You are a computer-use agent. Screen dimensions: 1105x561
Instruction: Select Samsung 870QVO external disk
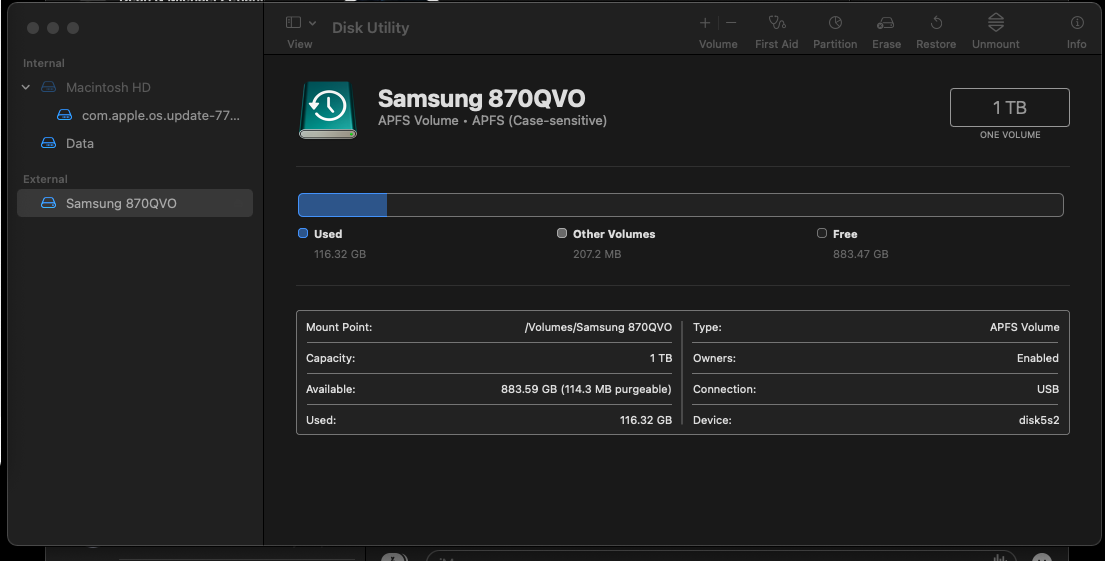click(135, 203)
